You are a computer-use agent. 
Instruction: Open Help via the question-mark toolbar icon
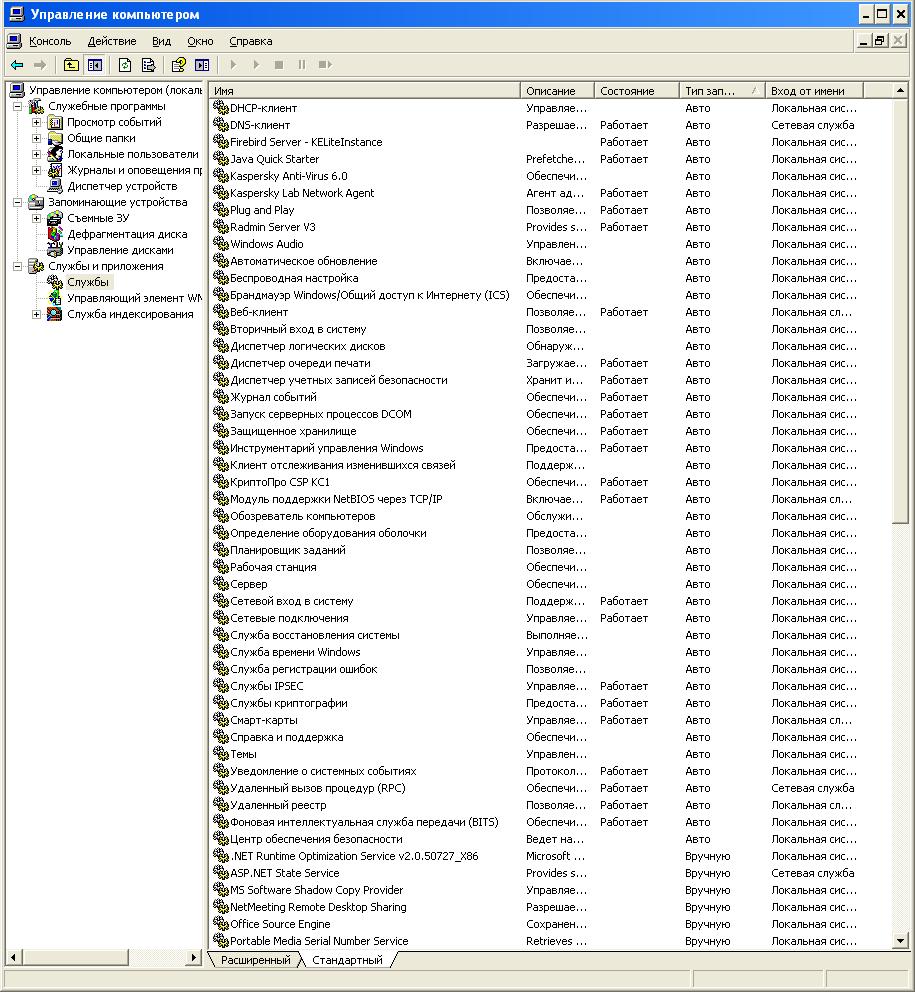click(x=178, y=65)
